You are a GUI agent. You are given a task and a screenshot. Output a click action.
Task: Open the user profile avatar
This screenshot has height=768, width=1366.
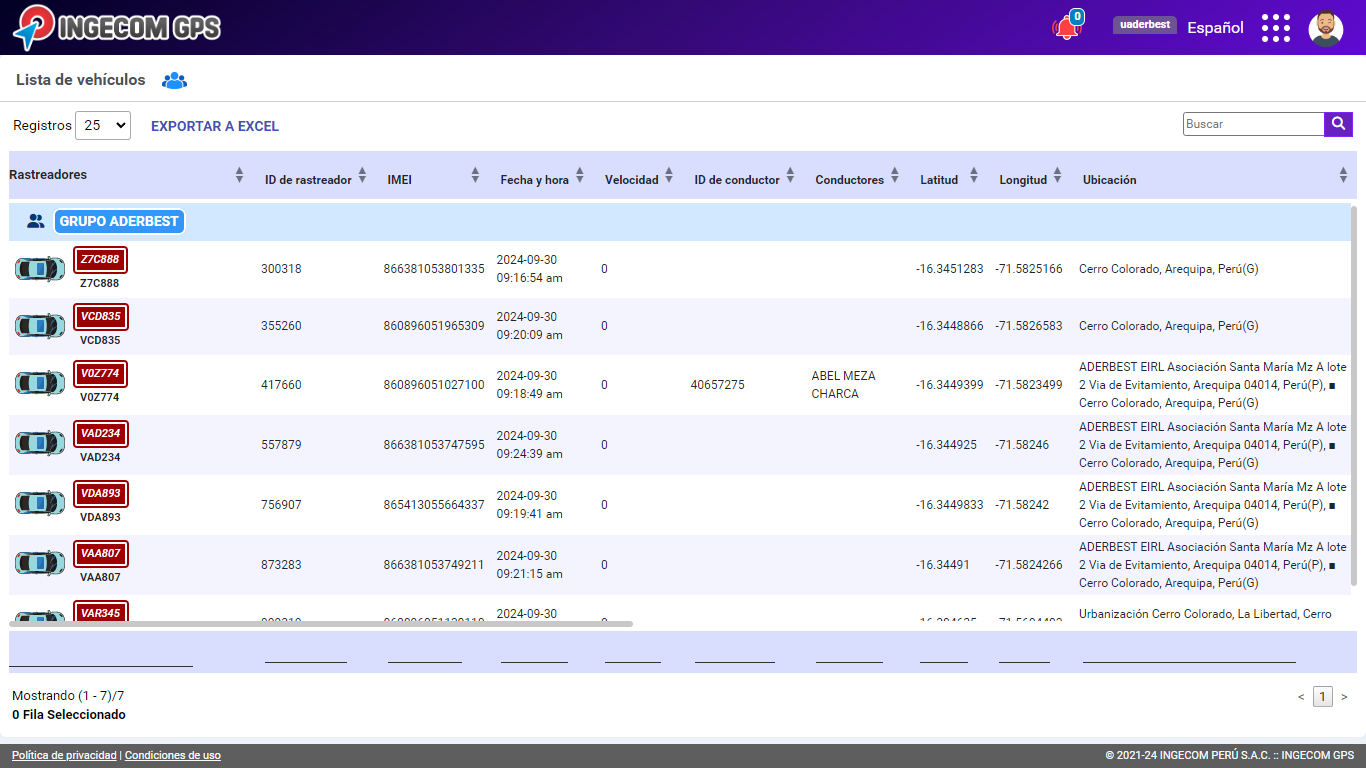click(1325, 28)
